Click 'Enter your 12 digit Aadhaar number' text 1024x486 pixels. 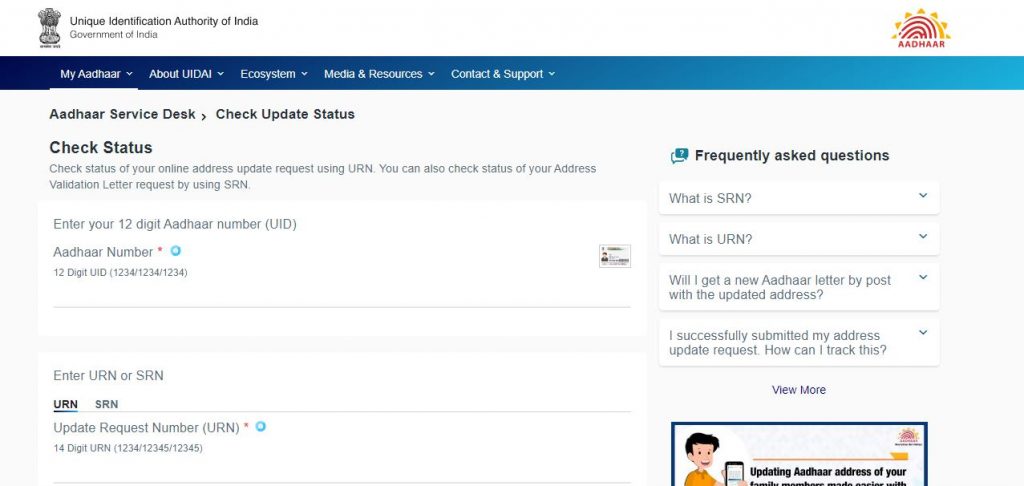pos(175,224)
